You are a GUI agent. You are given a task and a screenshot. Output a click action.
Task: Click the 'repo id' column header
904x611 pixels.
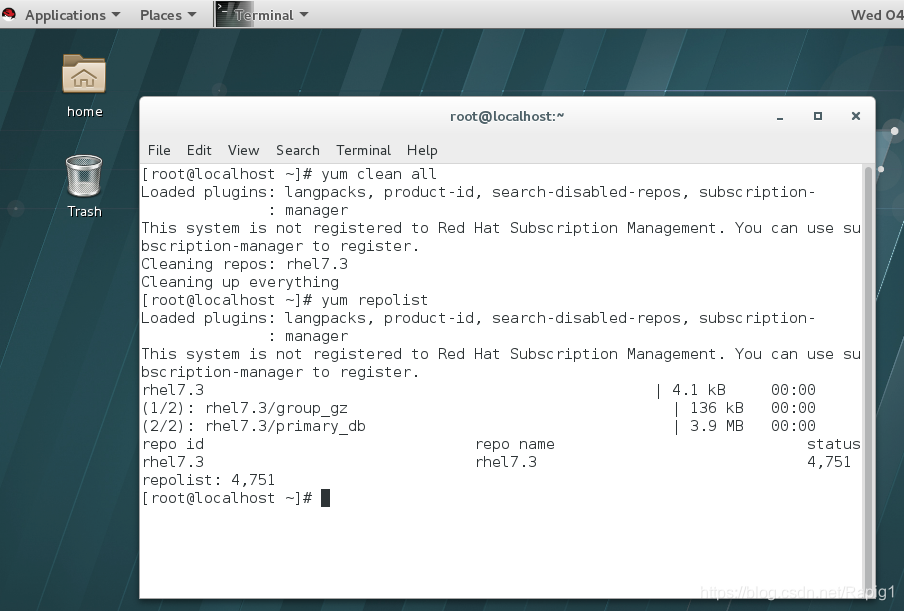pyautogui.click(x=173, y=444)
